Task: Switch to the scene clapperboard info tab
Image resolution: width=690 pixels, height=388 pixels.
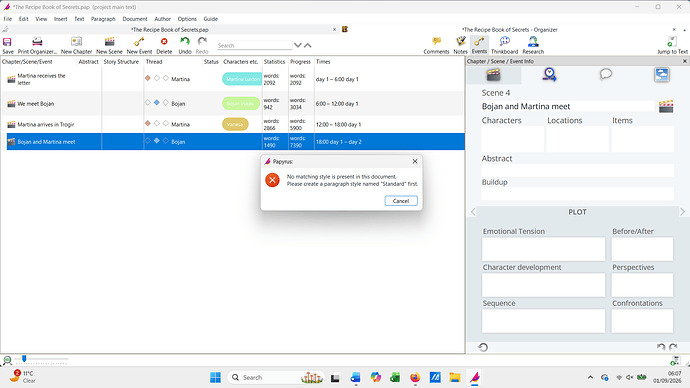Action: point(494,75)
